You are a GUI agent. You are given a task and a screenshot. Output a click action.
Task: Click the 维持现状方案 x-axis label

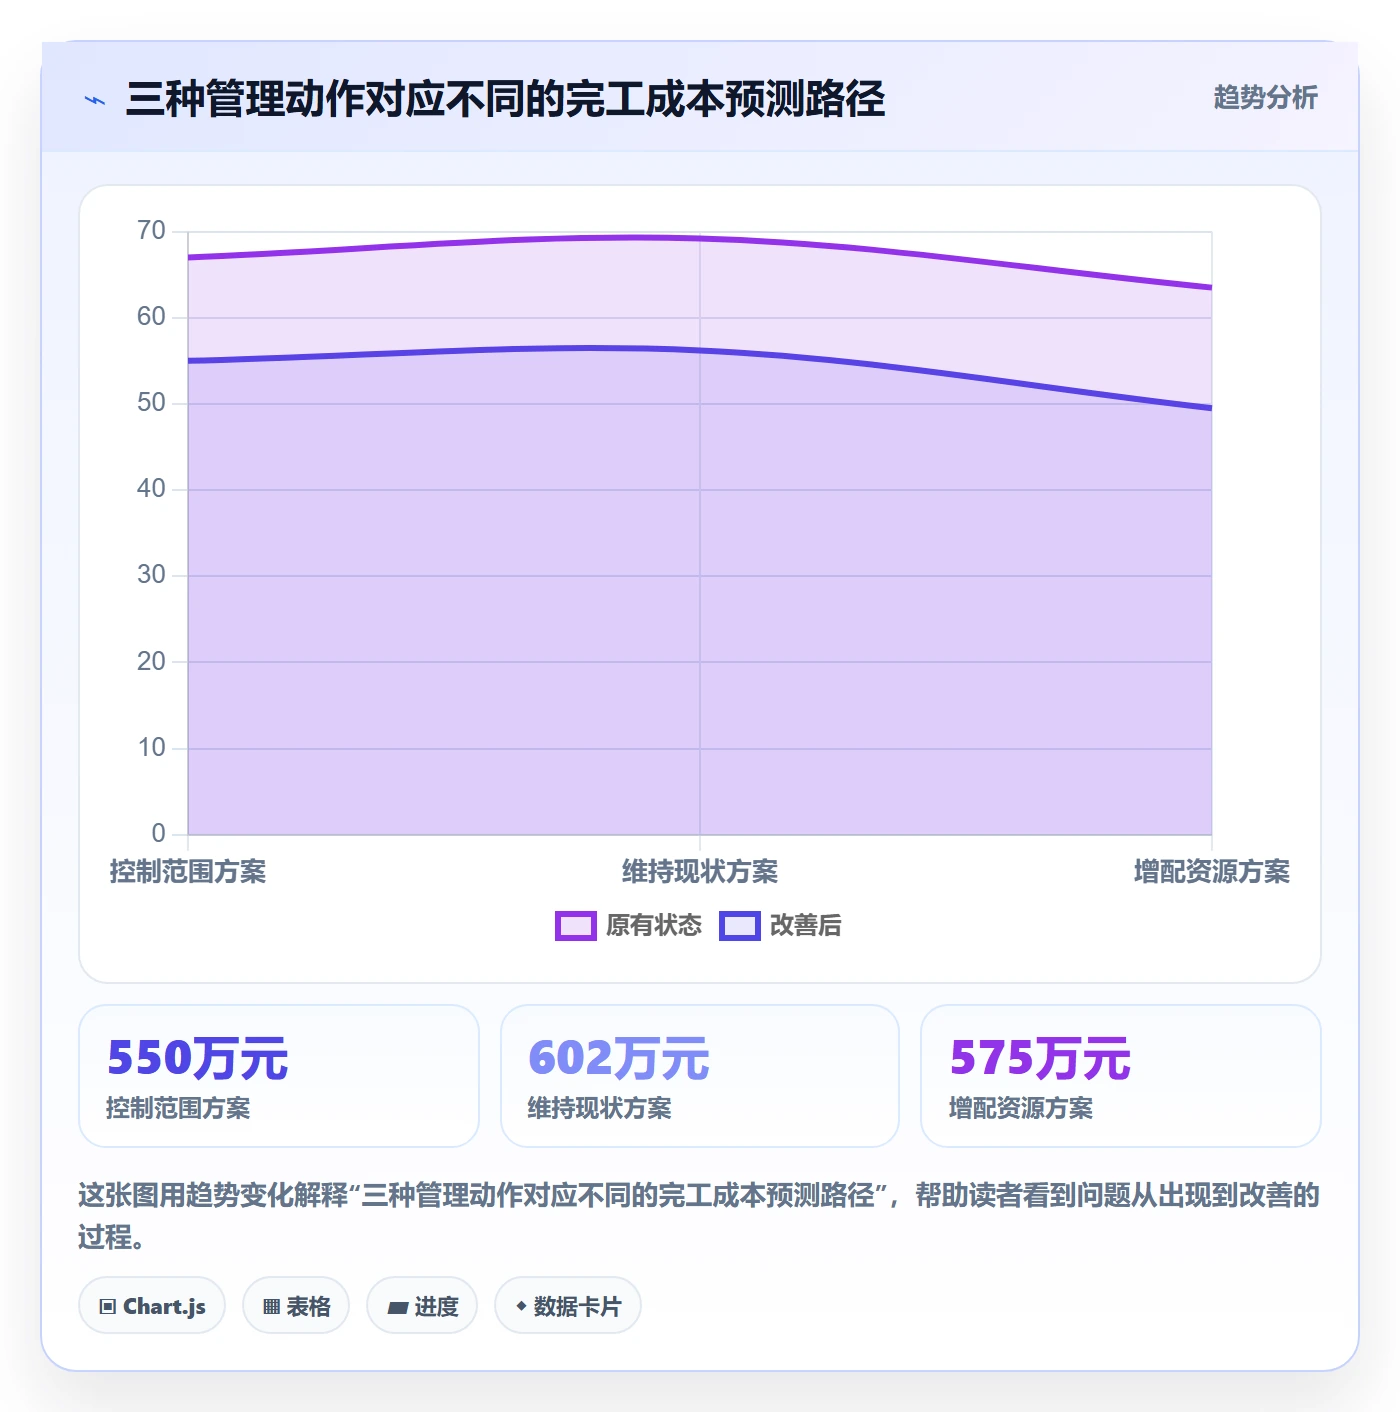(700, 871)
